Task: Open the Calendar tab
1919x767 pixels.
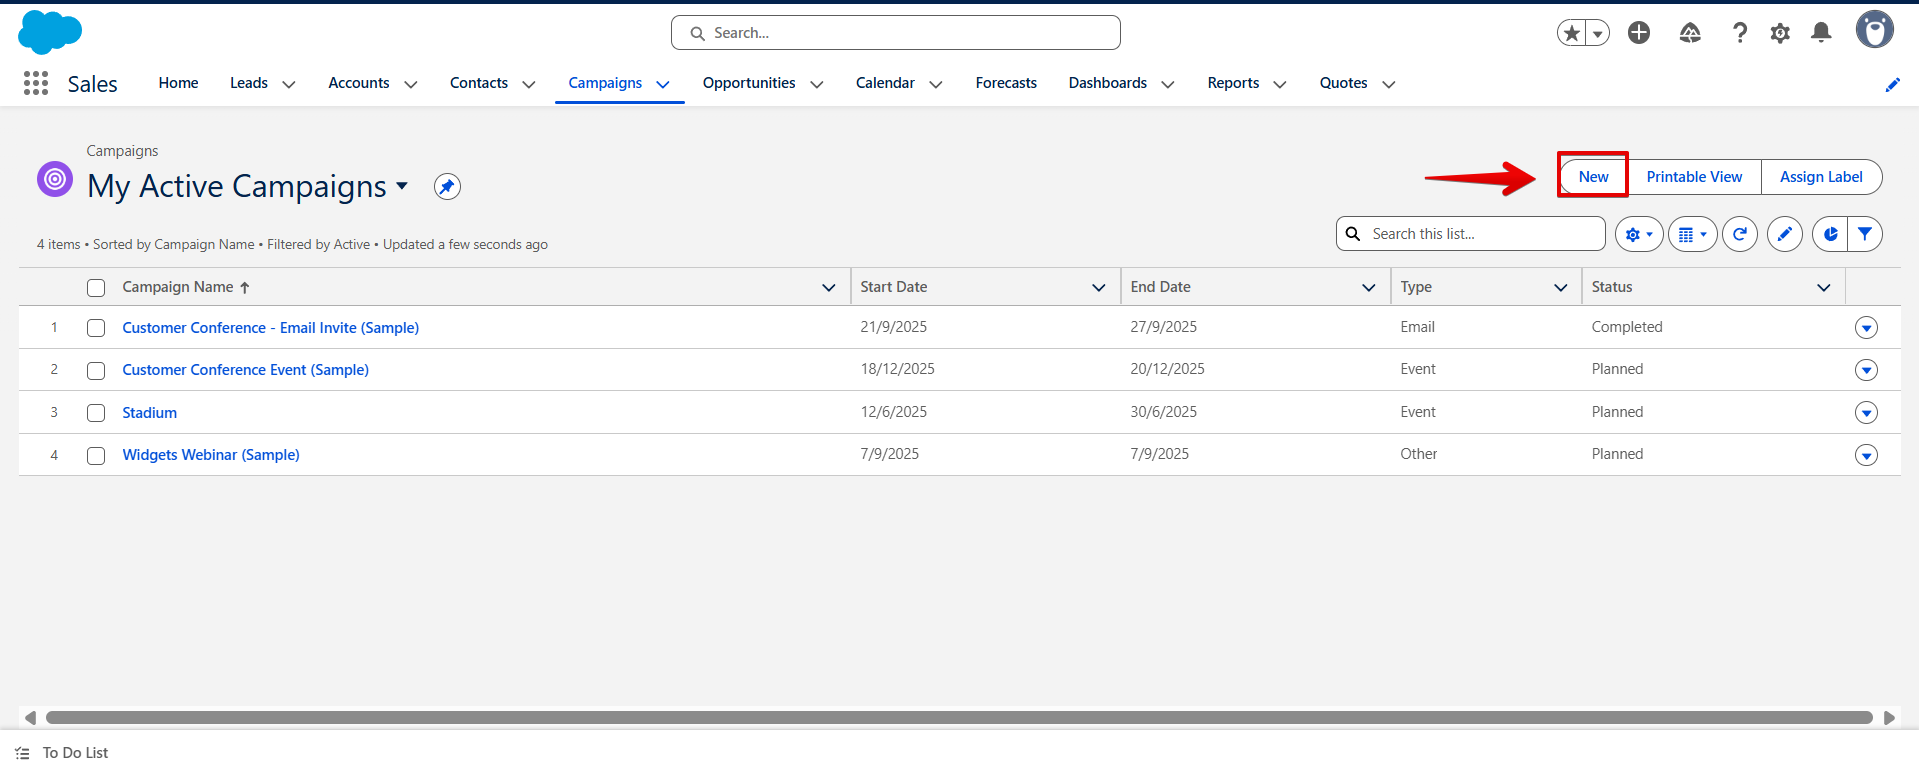Action: pos(885,83)
